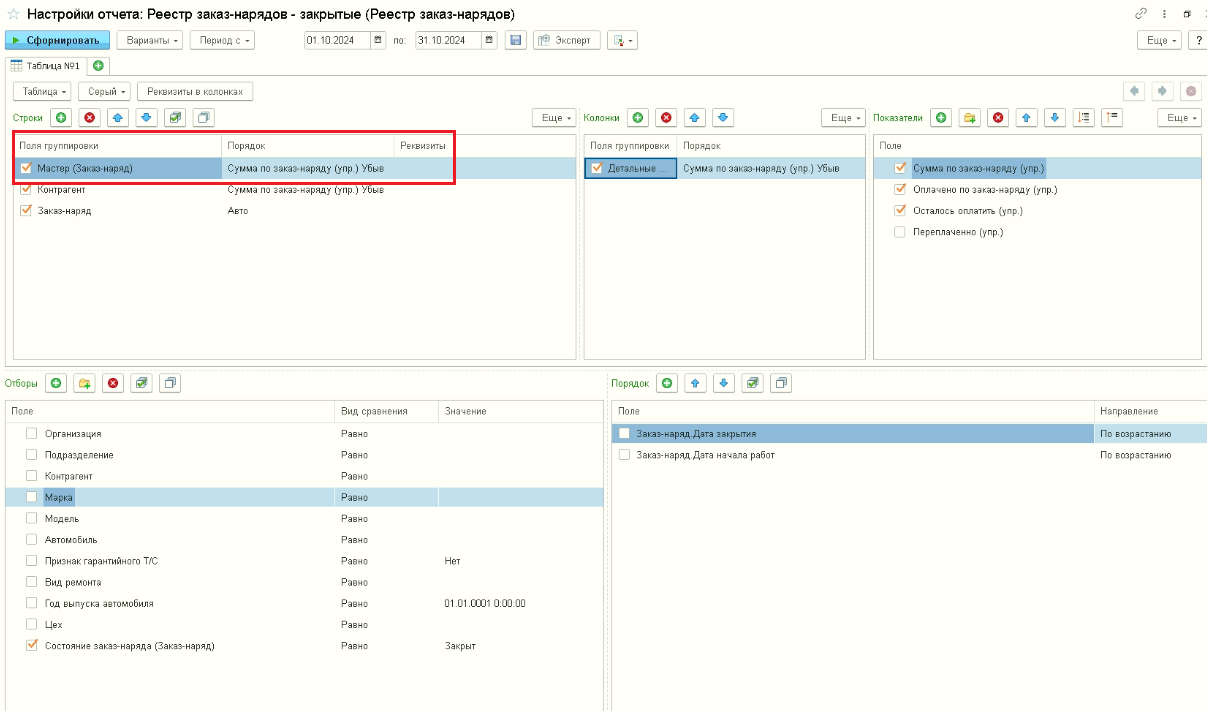The image size is (1207, 711).
Task: Move the Колонки grouping down
Action: [x=725, y=118]
